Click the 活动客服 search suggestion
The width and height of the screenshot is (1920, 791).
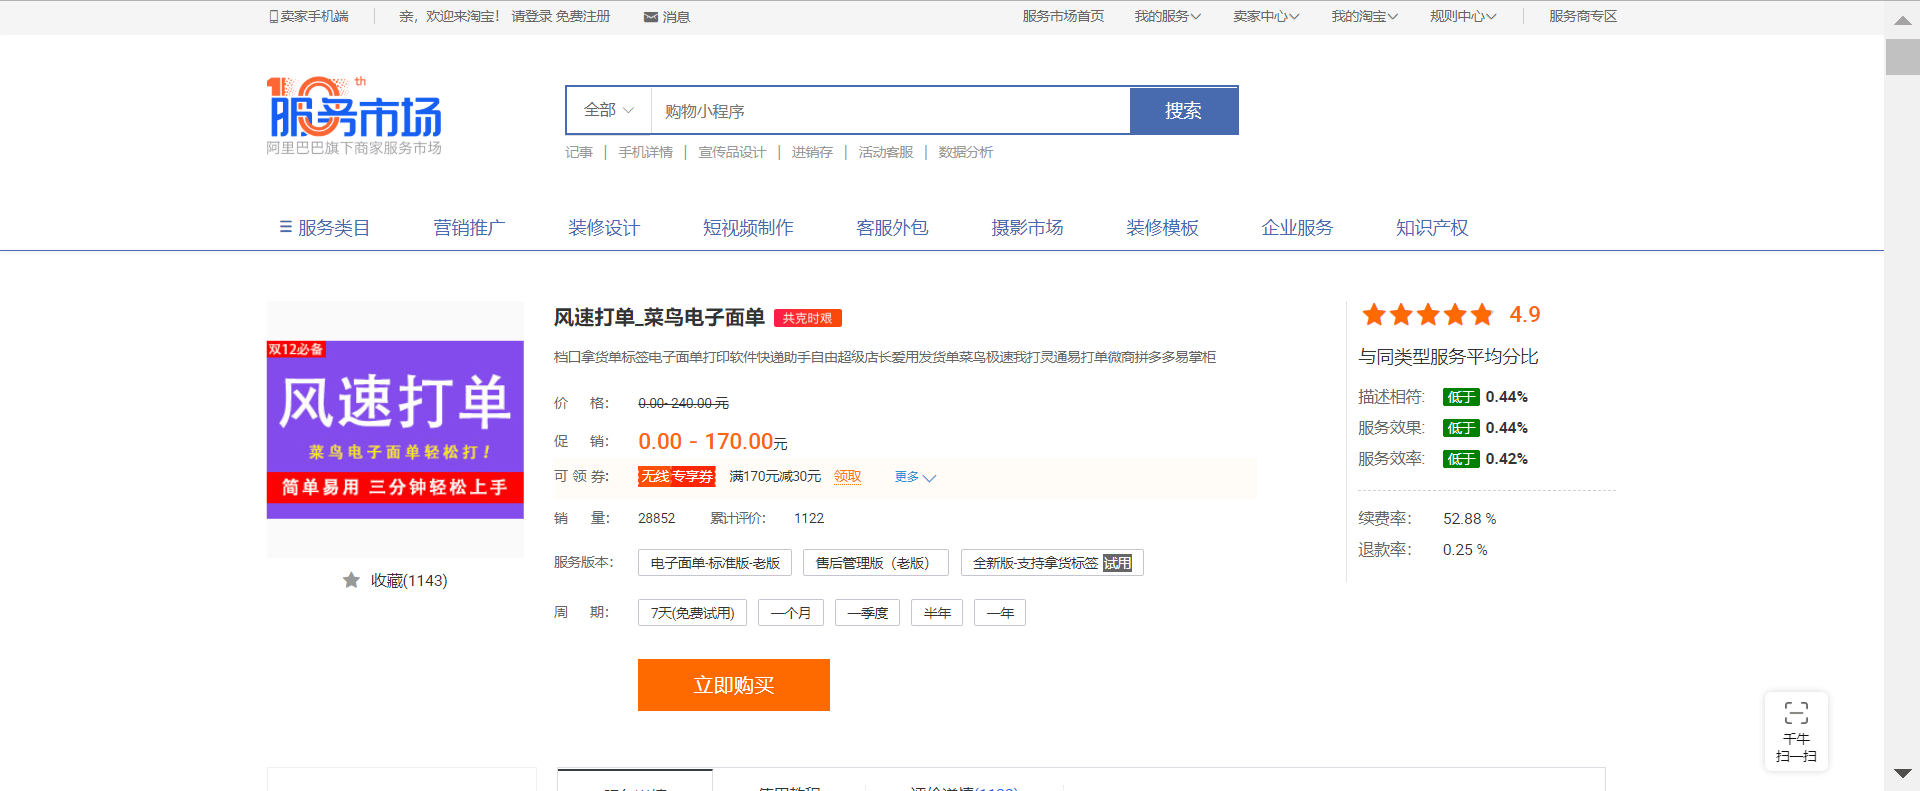(886, 152)
